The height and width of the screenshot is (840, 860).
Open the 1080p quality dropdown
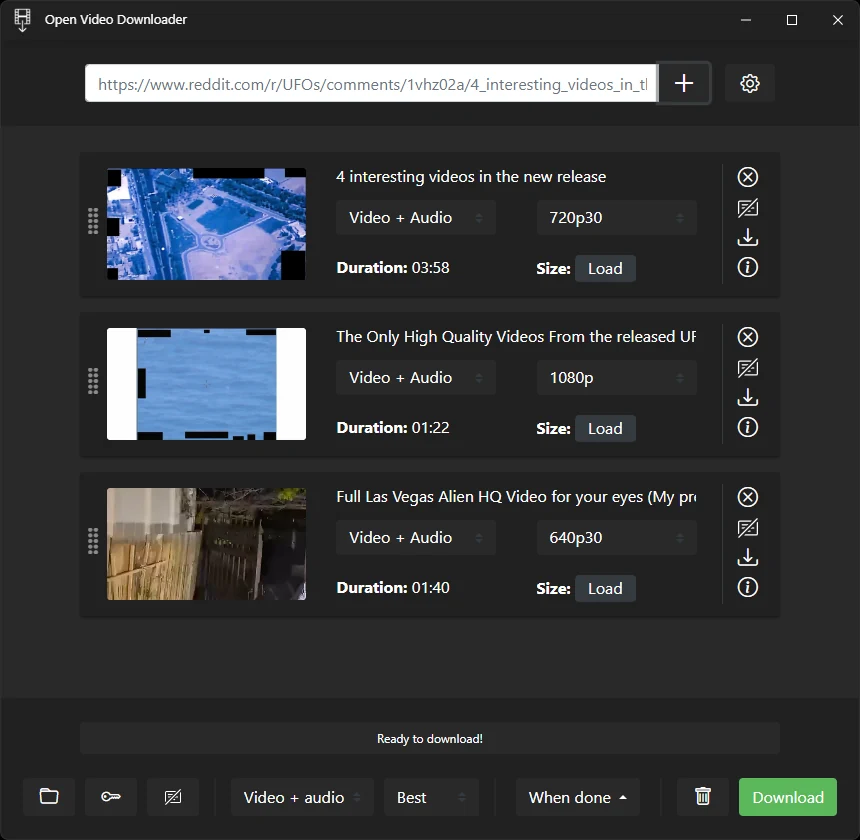point(616,378)
